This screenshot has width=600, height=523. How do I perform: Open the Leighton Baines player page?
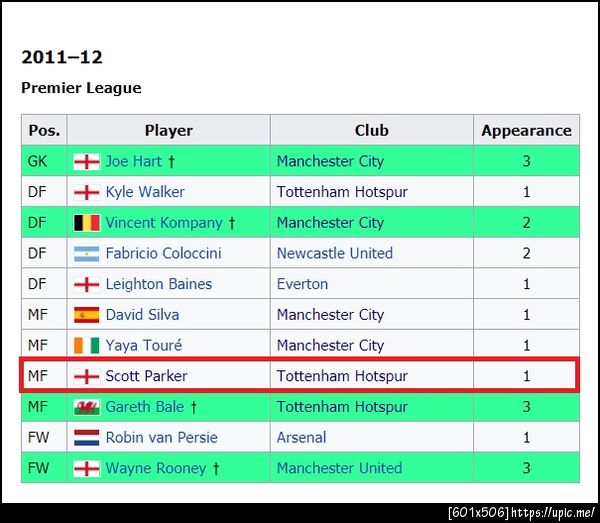159,284
